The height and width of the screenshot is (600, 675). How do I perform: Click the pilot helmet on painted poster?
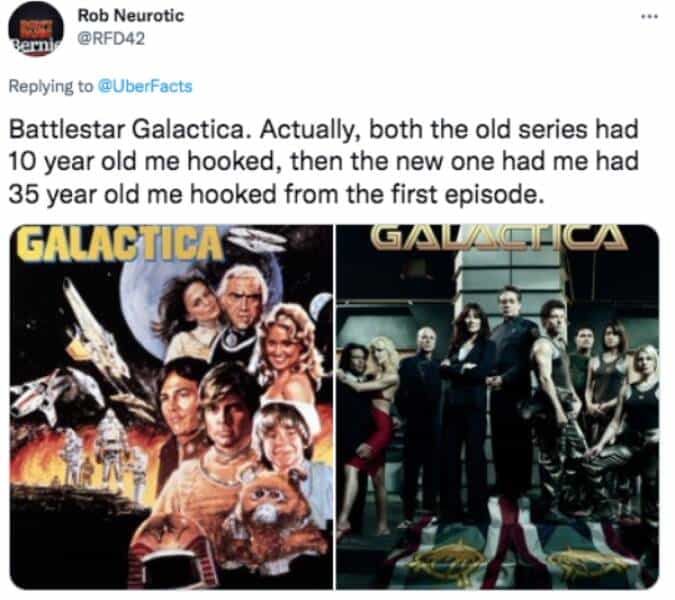point(172,553)
